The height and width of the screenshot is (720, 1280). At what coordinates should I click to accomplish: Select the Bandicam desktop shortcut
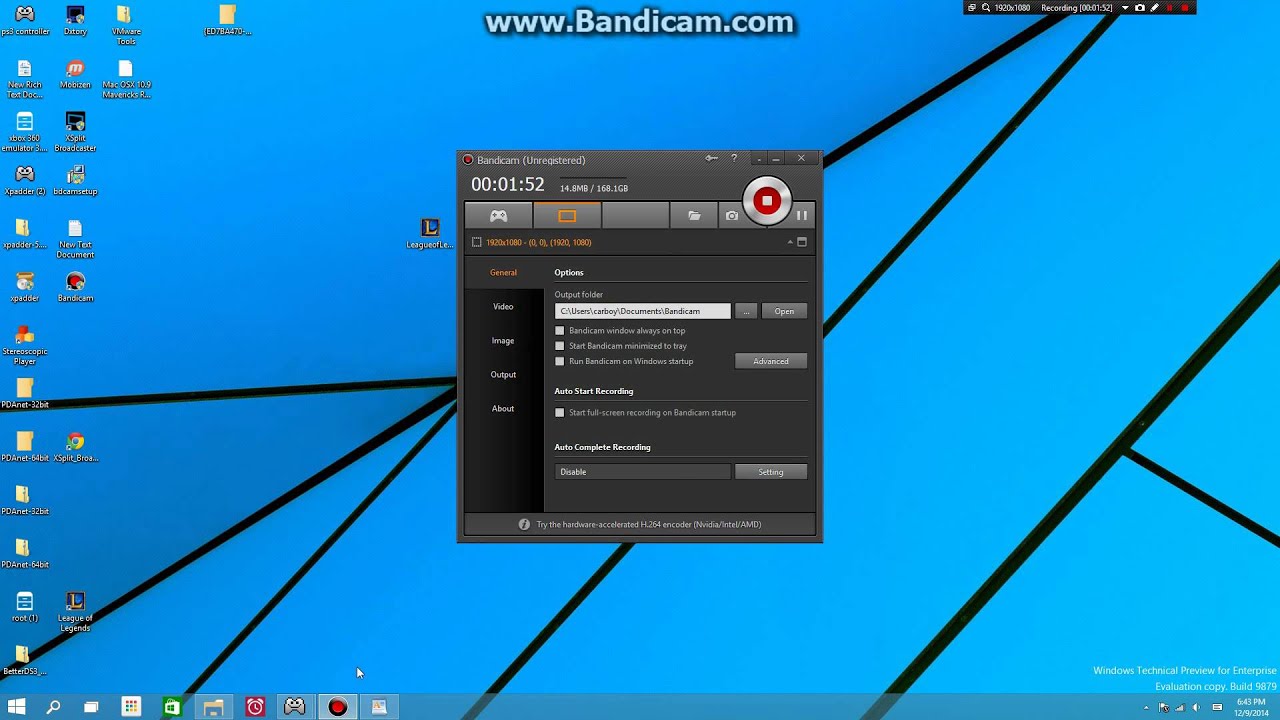click(x=75, y=286)
